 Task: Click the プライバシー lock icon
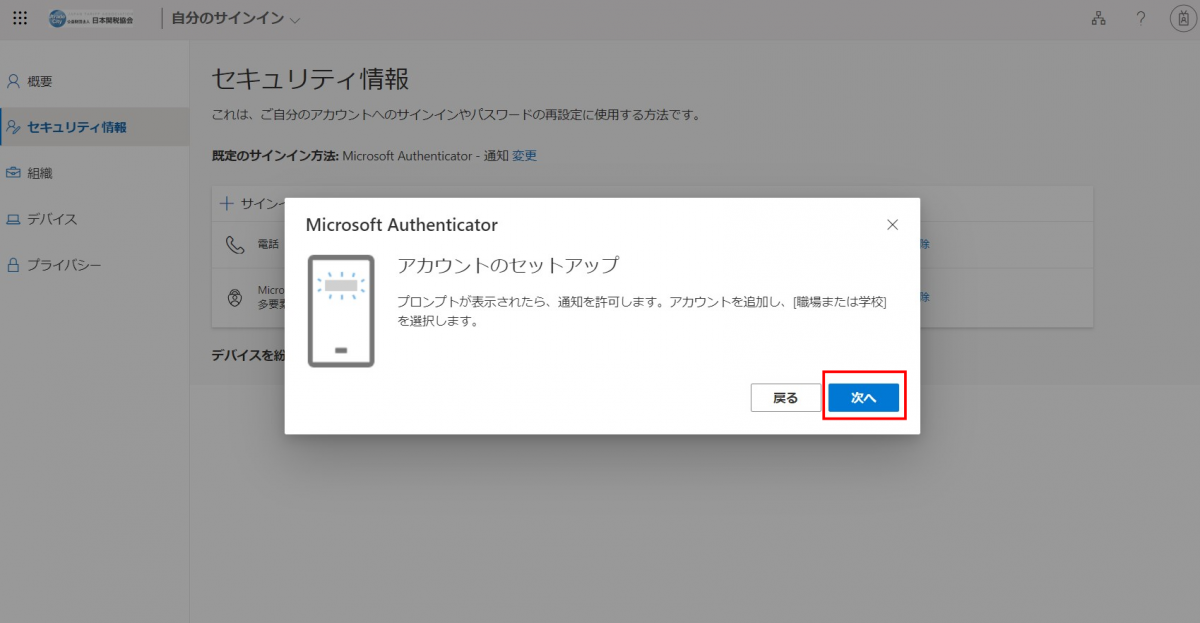click(x=13, y=265)
